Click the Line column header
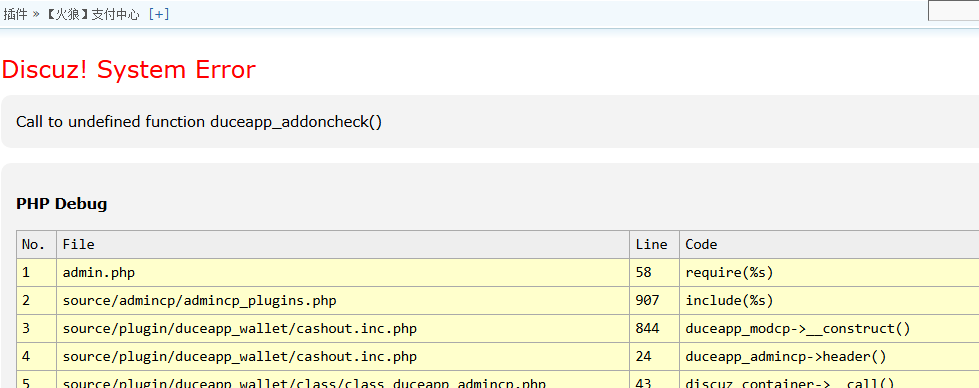Viewport: 979px width, 388px height. pos(654,244)
